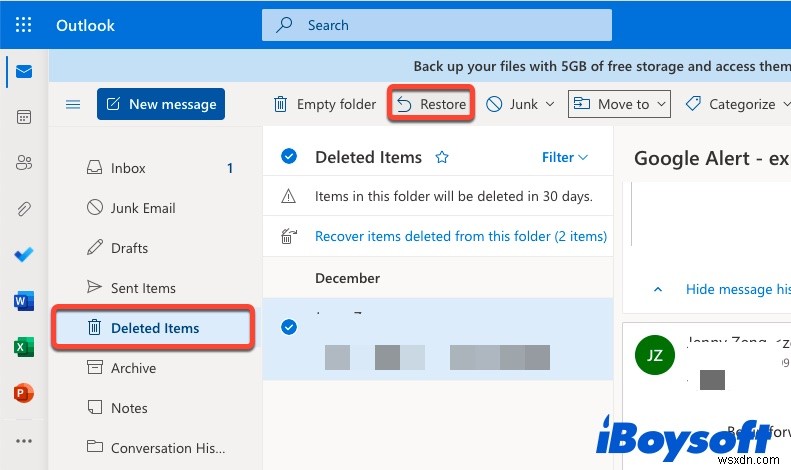Click Hide message history link

tap(738, 289)
